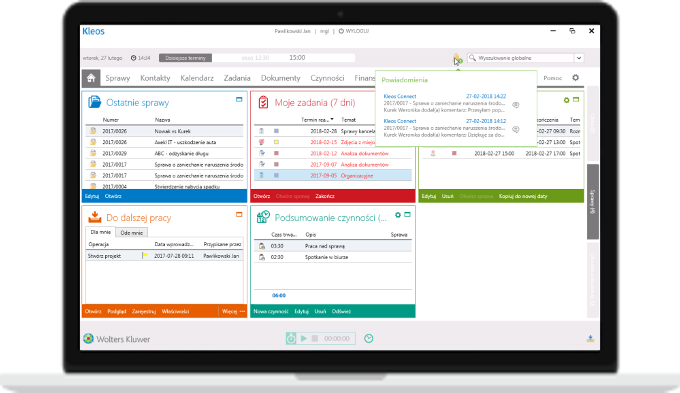Open settings gear in navigation bar
This screenshot has height=393, width=680.
(575, 78)
